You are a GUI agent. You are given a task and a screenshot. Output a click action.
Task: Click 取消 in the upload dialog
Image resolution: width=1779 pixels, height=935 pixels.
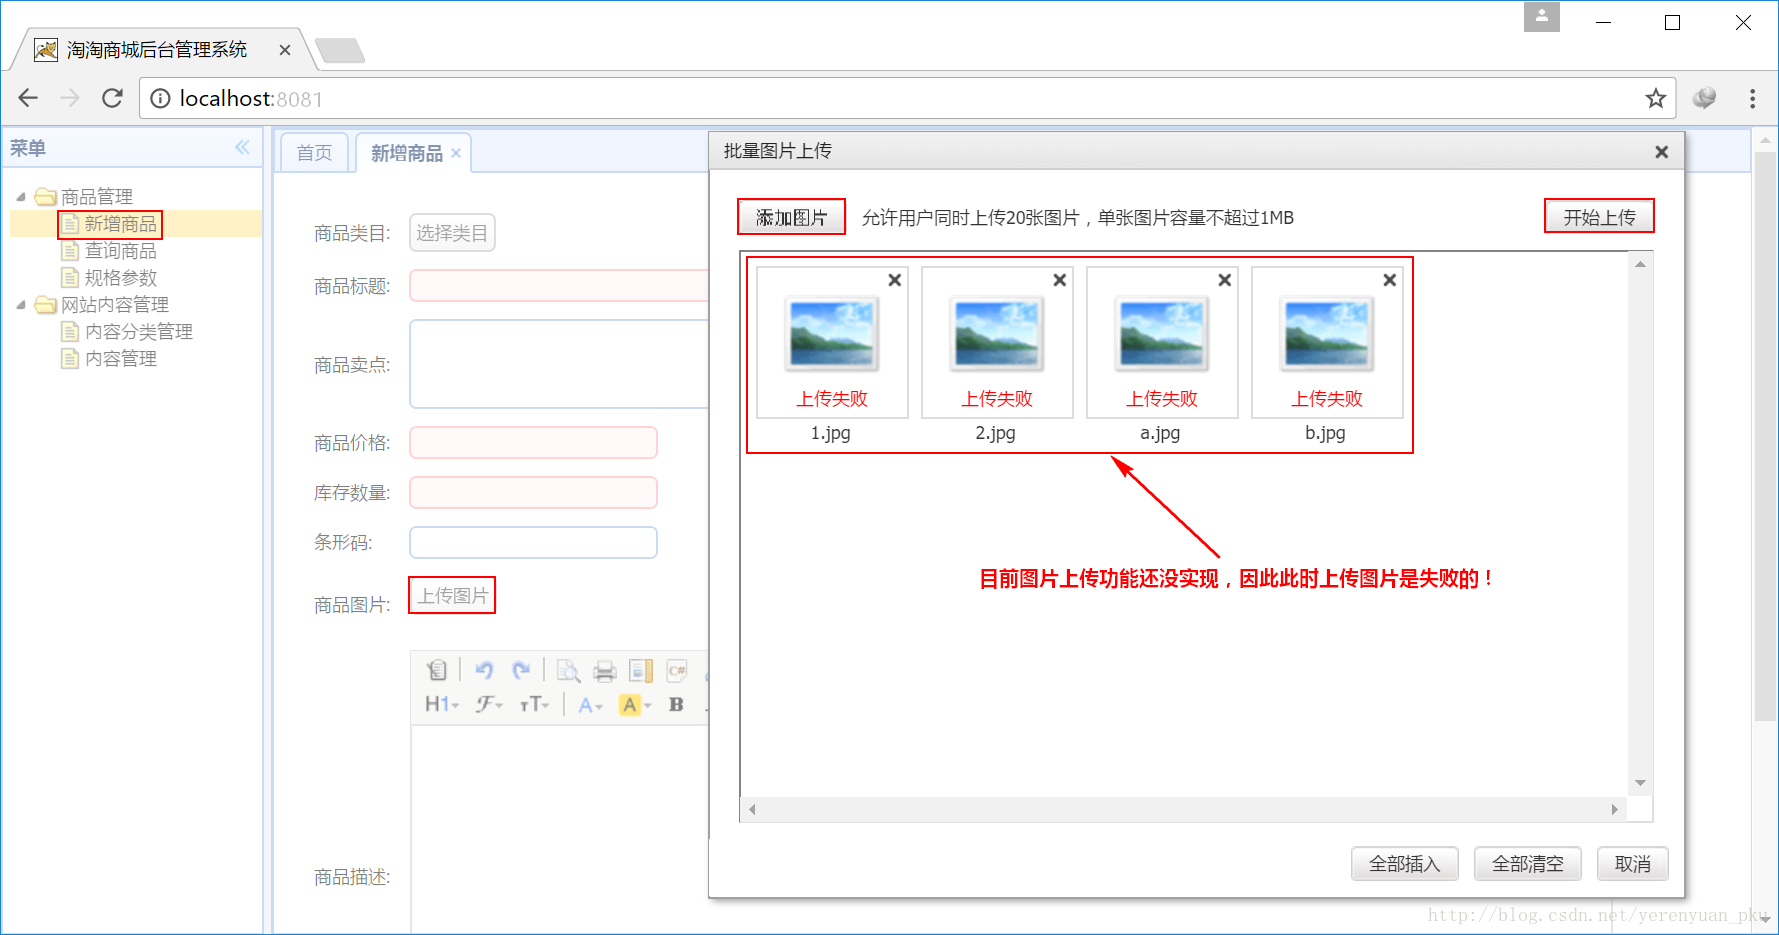click(x=1633, y=864)
